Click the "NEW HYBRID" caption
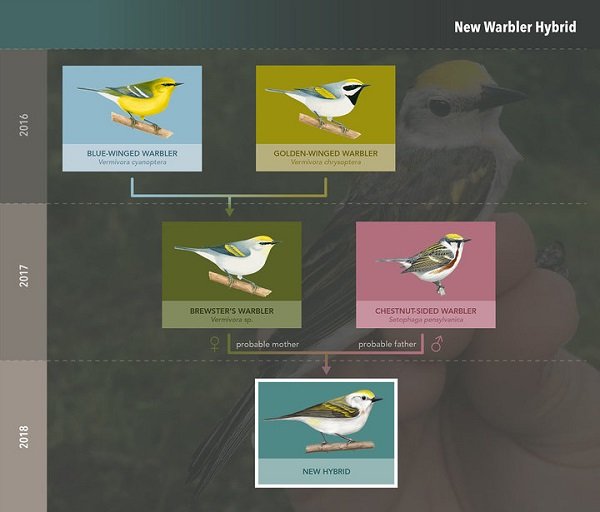Screen dimensions: 600x512 pyautogui.click(x=326, y=470)
